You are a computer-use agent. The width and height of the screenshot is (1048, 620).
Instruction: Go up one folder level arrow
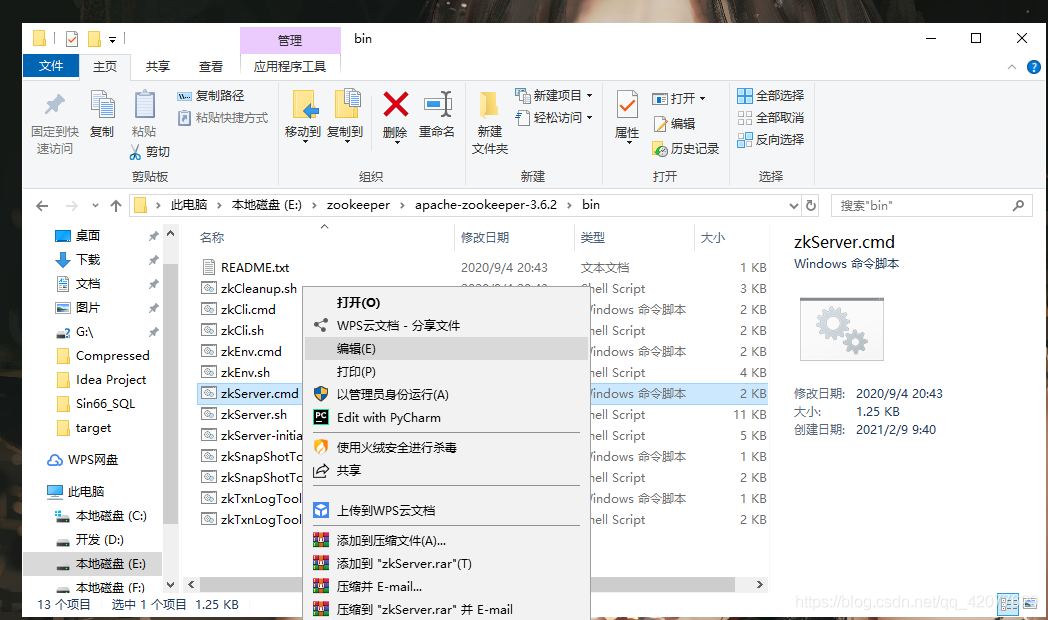(x=116, y=206)
